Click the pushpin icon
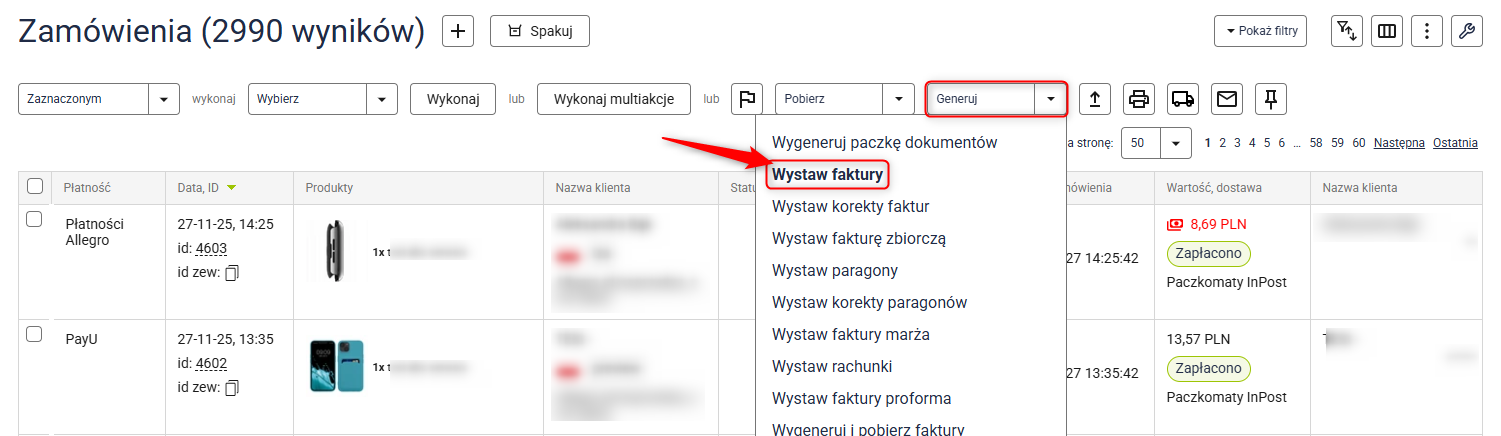This screenshot has height=436, width=1501. coord(1271,99)
